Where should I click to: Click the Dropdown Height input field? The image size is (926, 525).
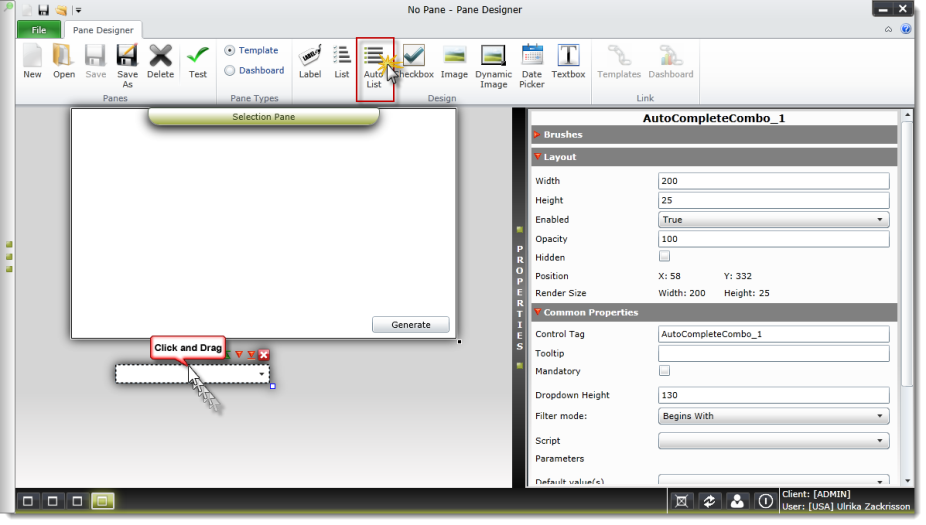(x=773, y=395)
